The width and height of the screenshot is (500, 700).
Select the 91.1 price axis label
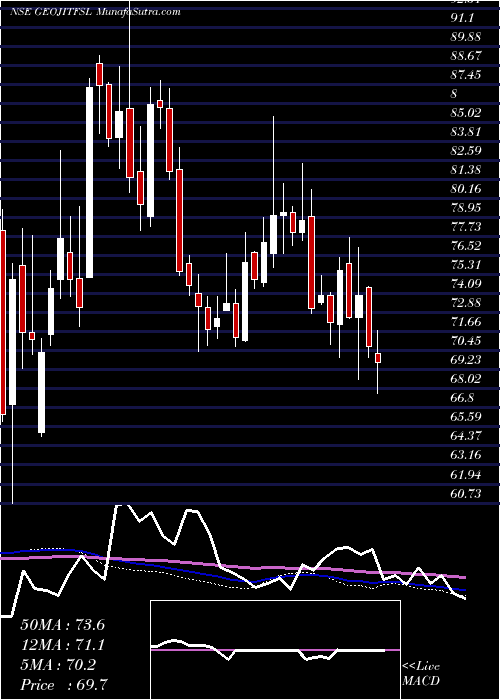462,18
